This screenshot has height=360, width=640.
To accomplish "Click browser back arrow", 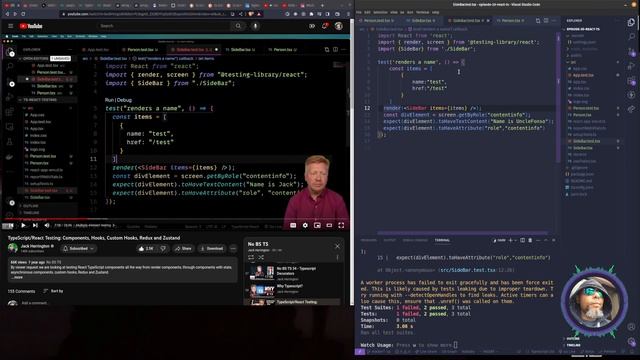I will 7,14.
